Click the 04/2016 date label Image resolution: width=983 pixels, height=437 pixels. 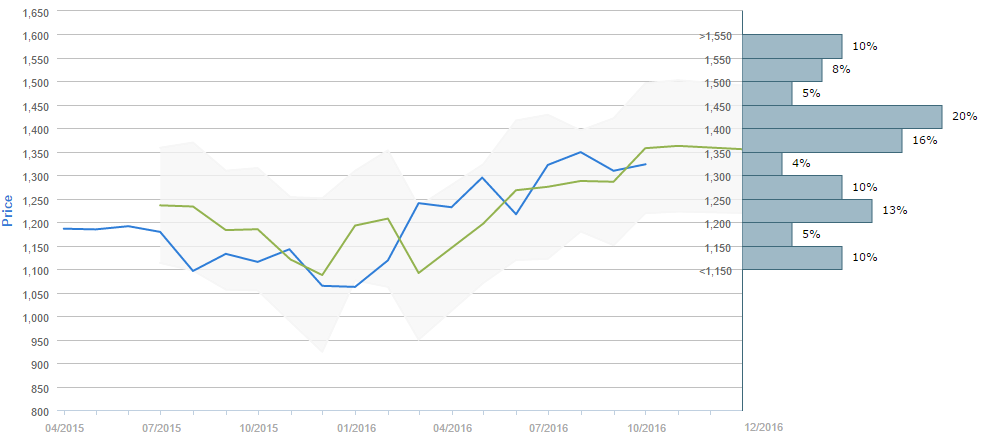(x=451, y=428)
